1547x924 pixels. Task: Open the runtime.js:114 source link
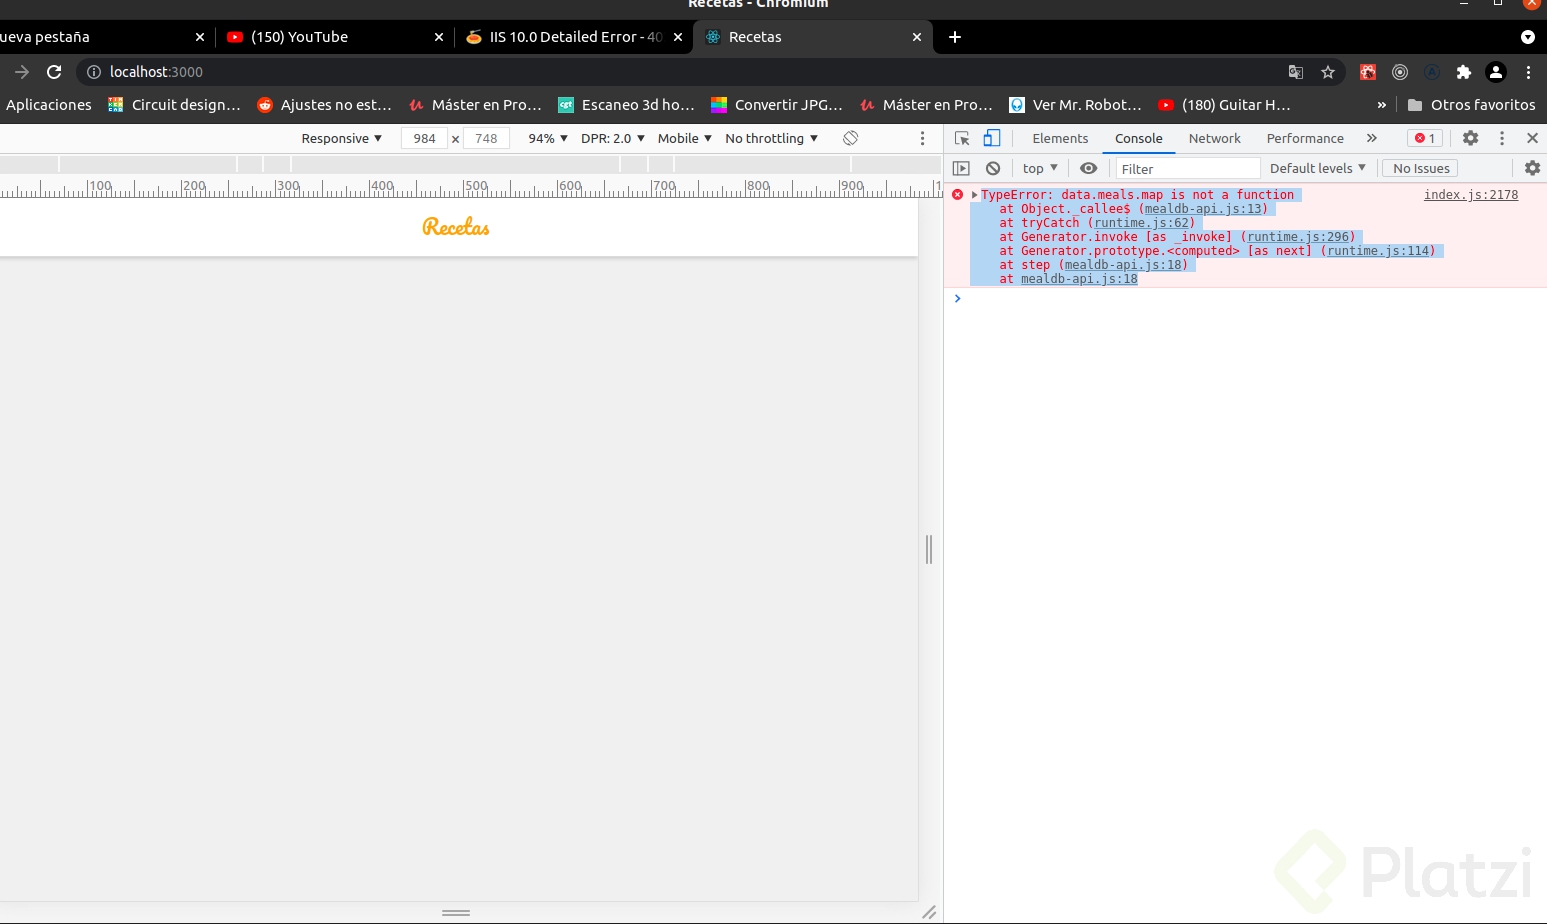(x=1378, y=251)
